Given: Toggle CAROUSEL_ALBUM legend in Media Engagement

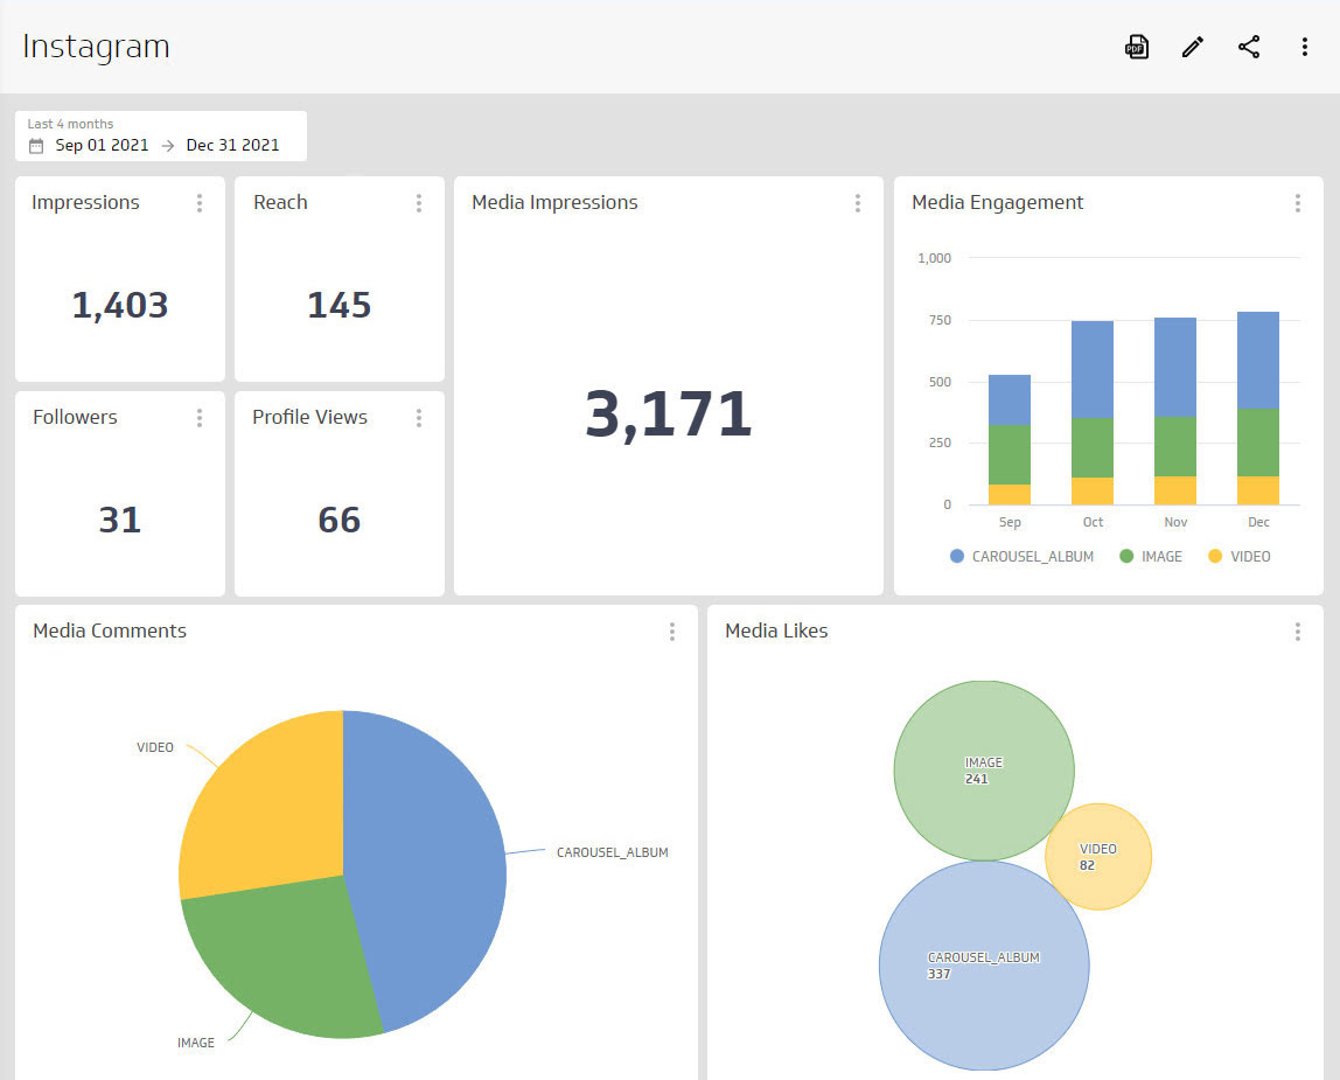Looking at the screenshot, I should 1022,556.
